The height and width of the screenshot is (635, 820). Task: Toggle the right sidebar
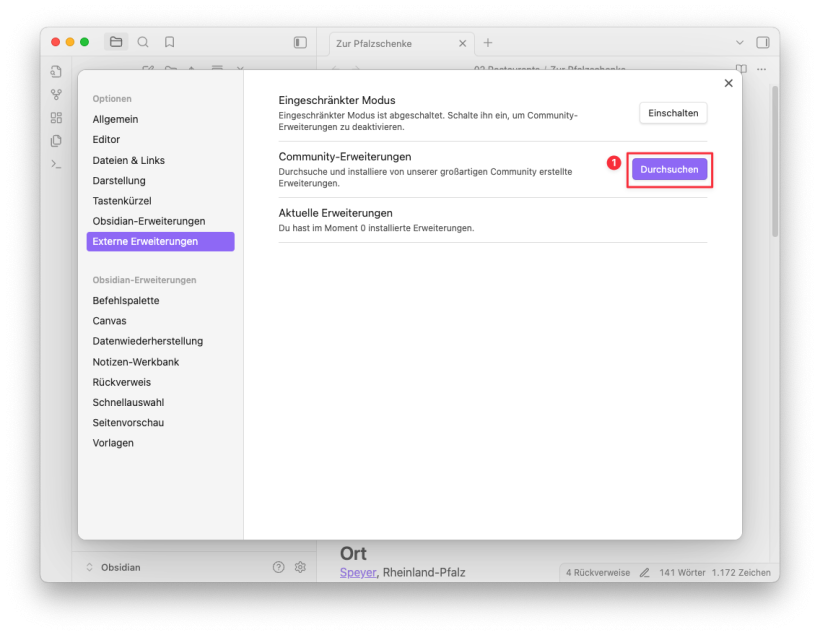tap(763, 43)
